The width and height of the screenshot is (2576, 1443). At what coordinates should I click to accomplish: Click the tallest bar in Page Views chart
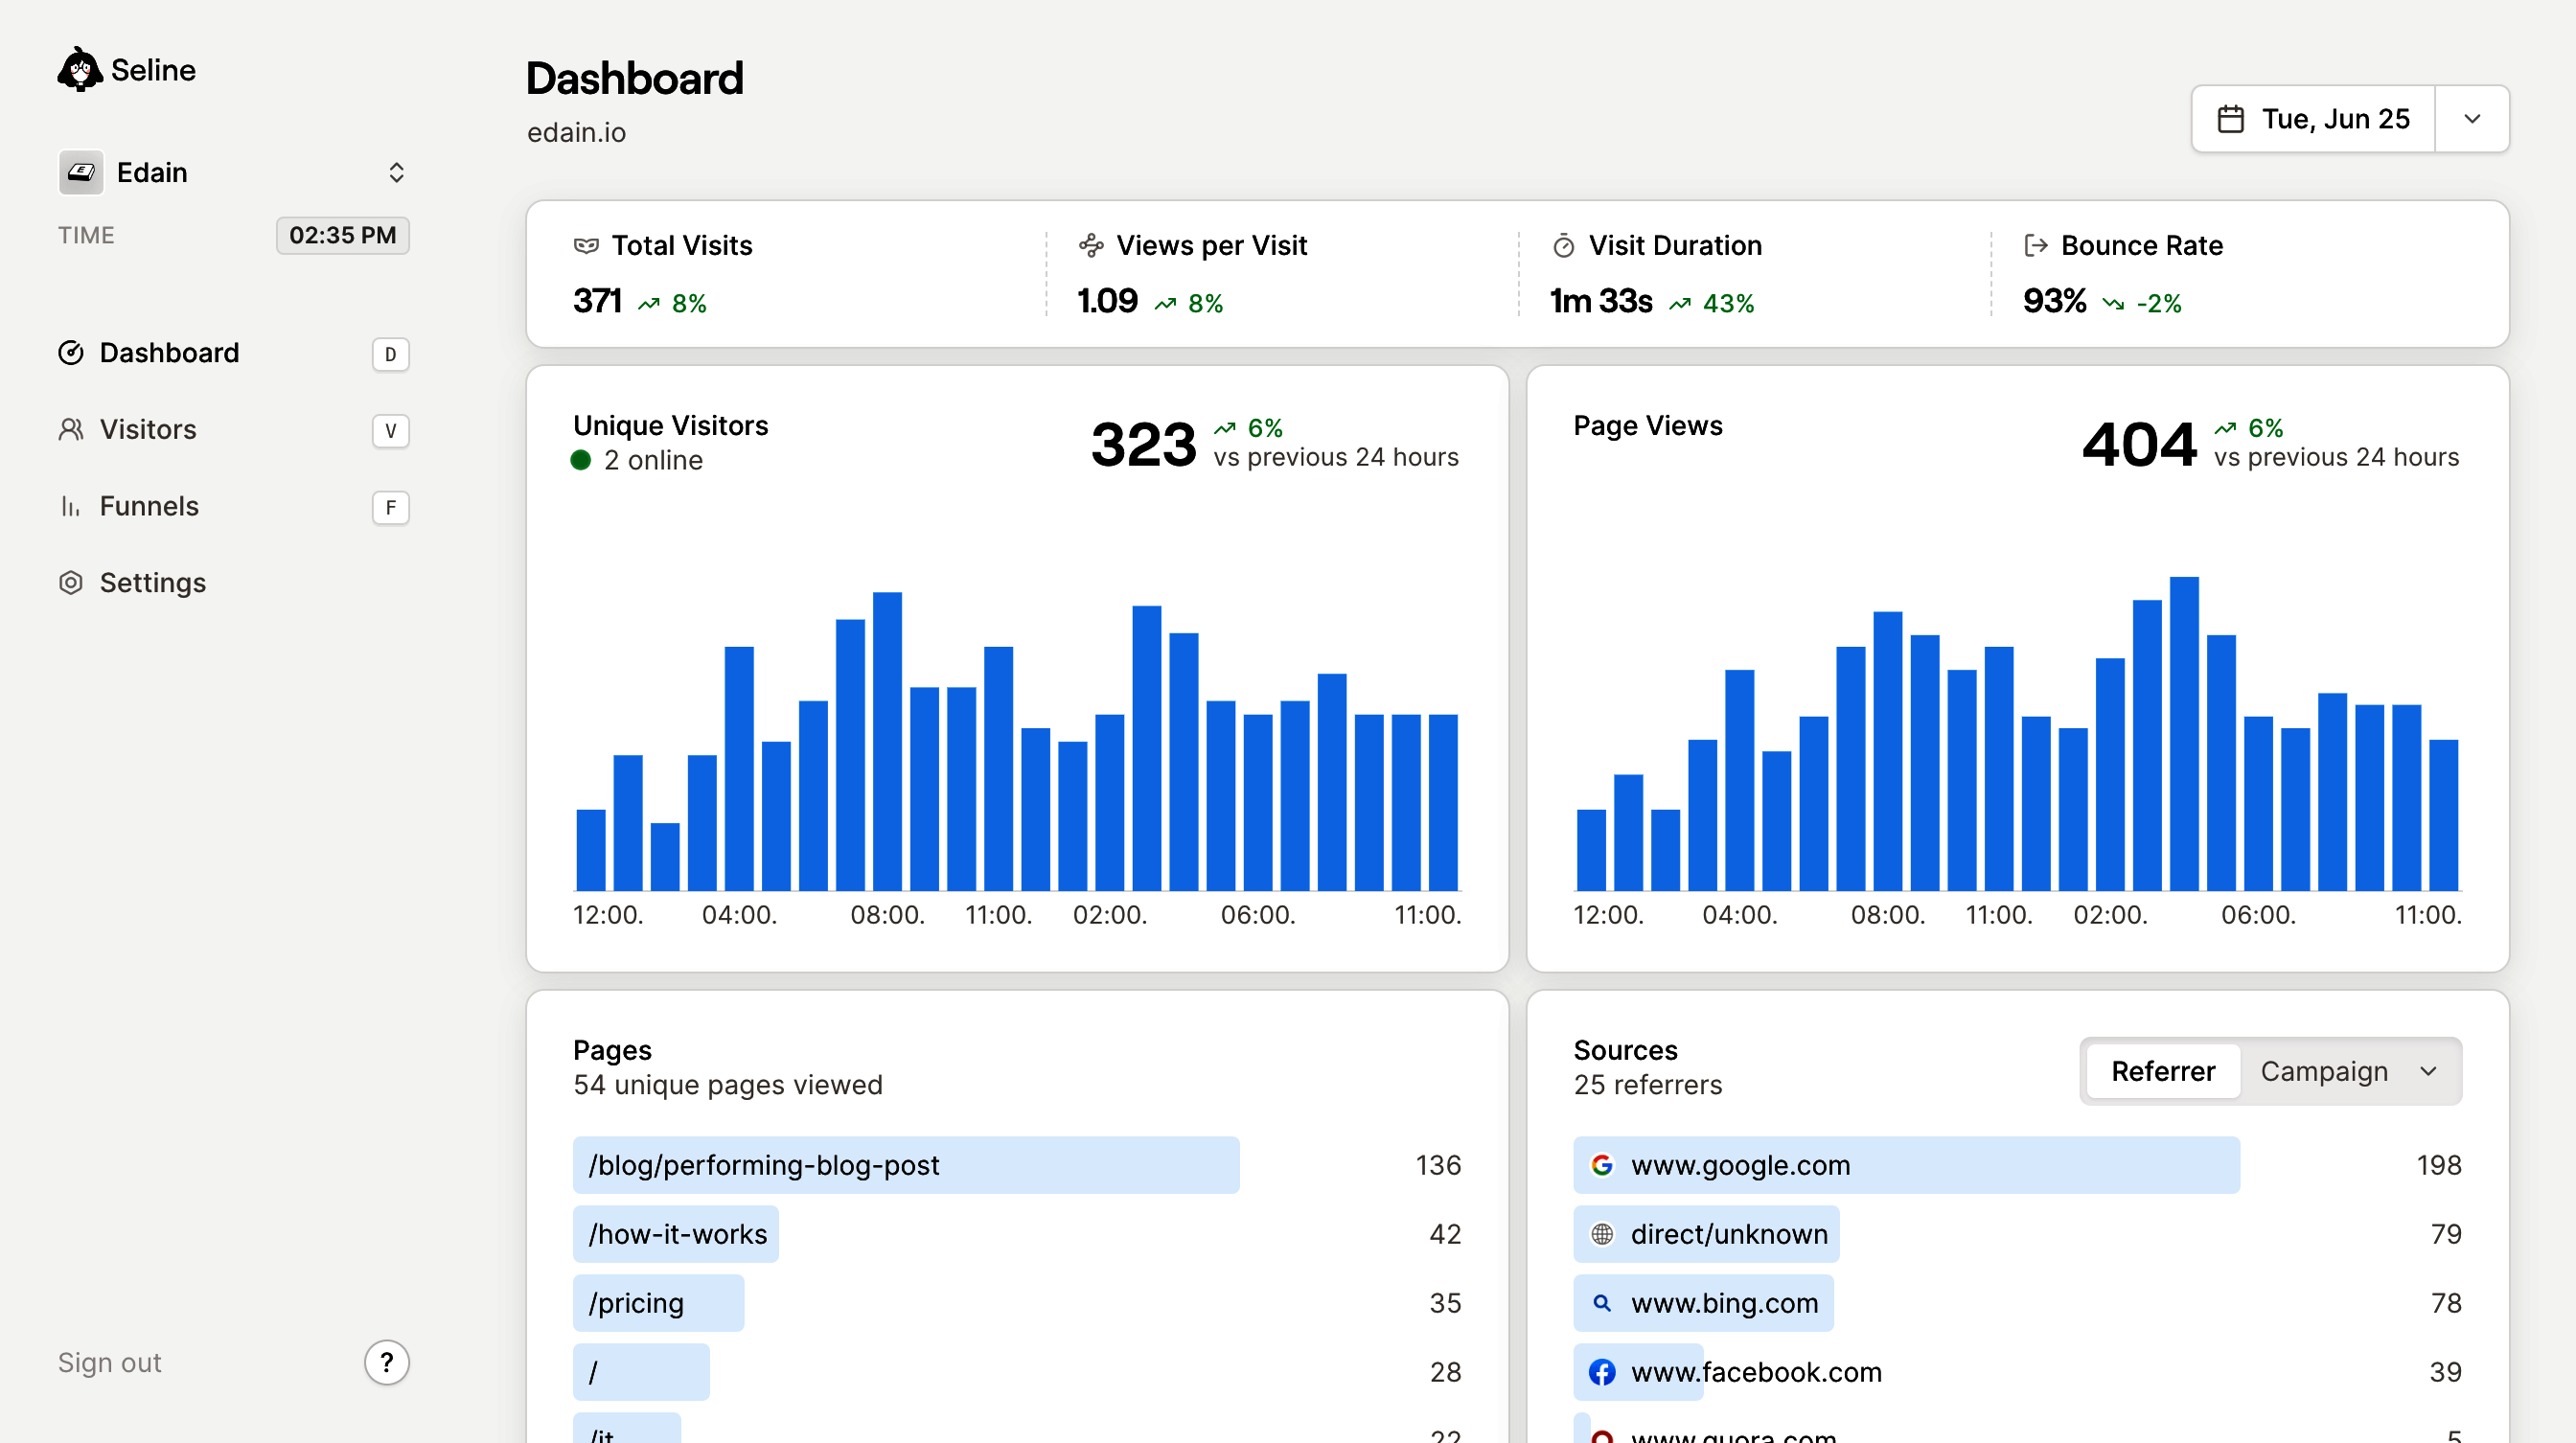coord(2183,733)
